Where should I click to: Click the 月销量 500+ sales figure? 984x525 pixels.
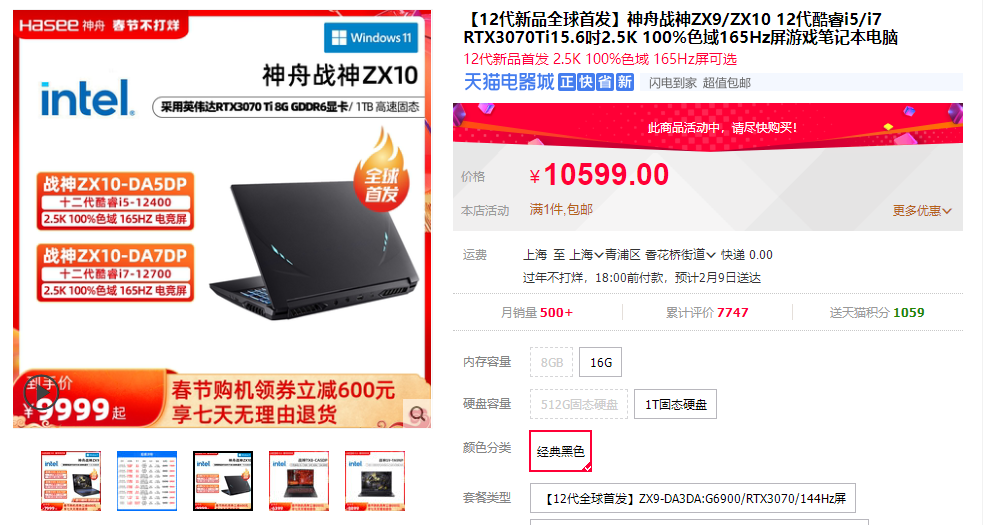(537, 312)
